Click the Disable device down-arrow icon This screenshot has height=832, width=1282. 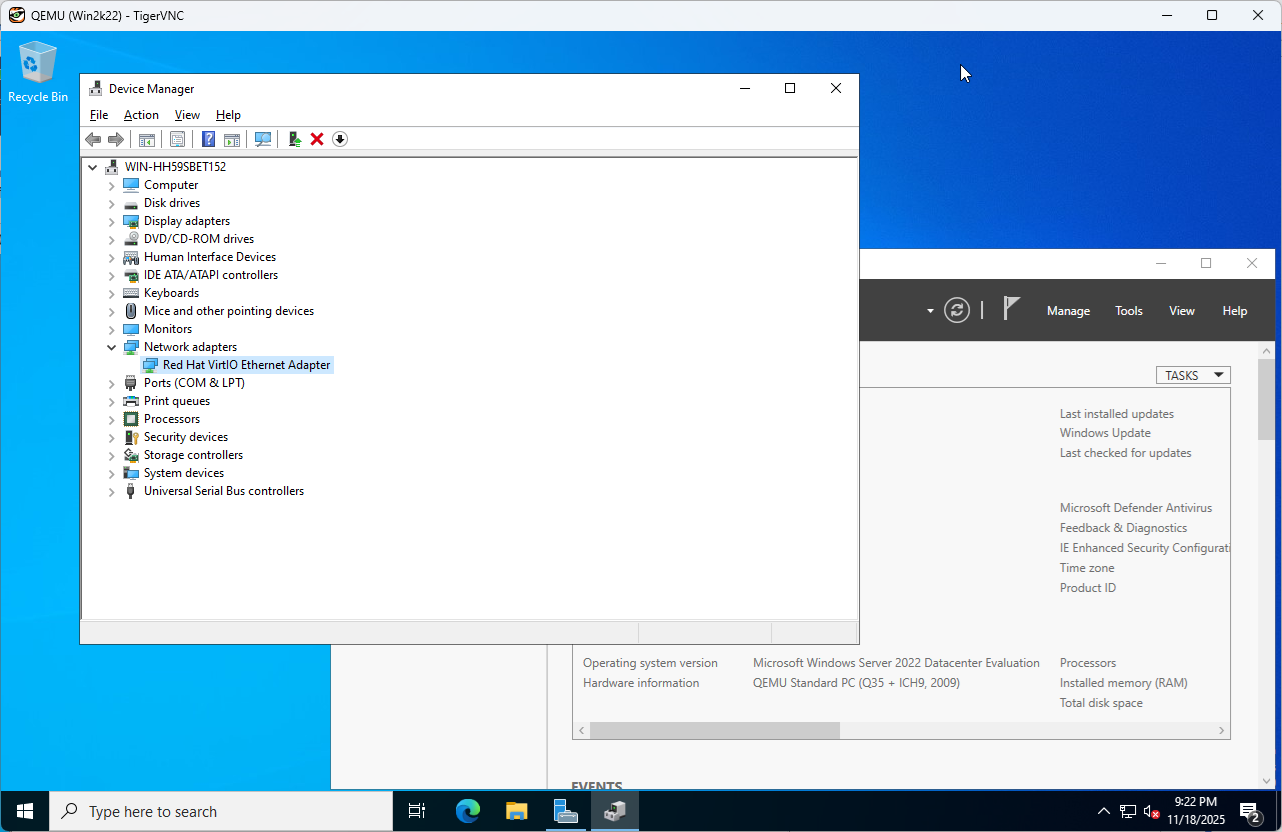point(340,139)
